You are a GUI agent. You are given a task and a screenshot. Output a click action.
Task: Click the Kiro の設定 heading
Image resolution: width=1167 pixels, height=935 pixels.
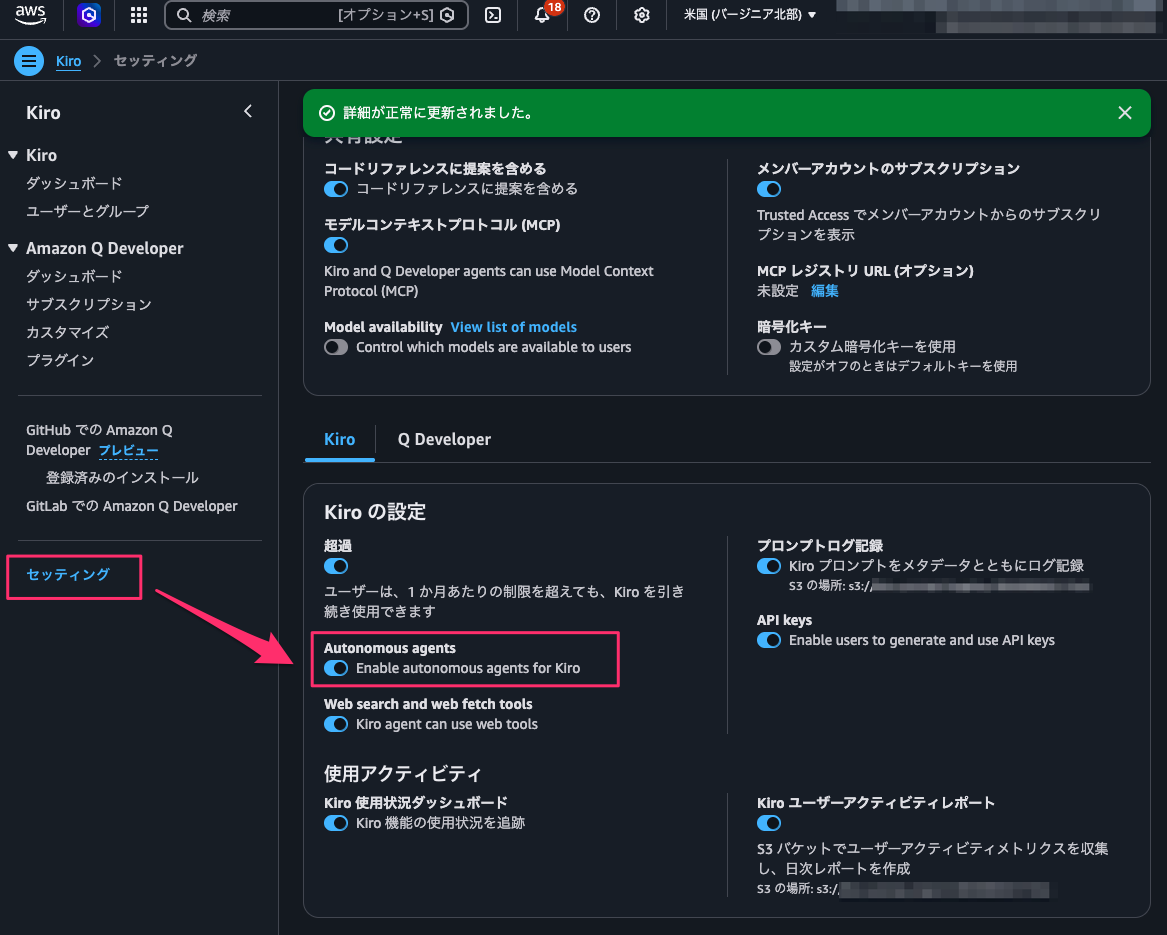click(x=375, y=511)
